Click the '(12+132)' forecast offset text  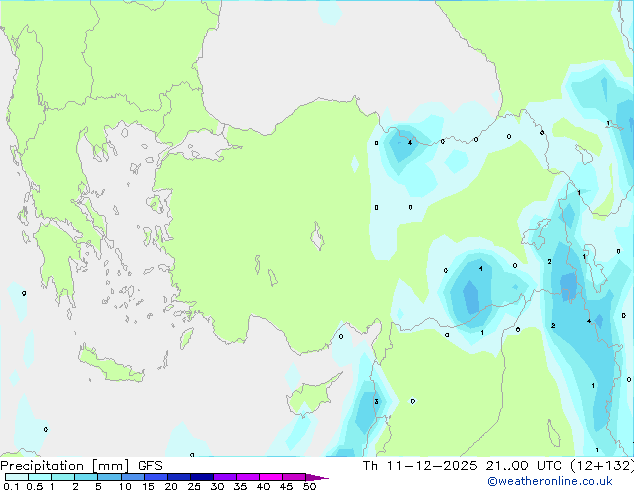pos(602,466)
